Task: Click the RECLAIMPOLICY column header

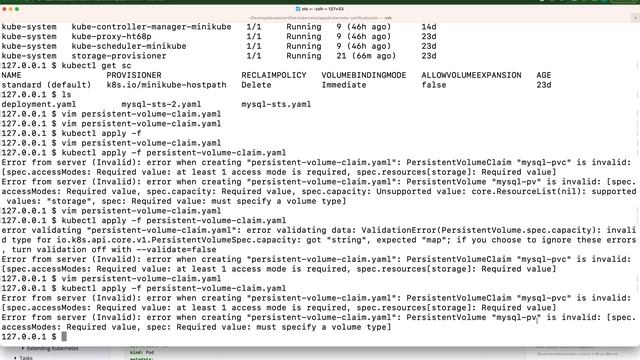Action: (274, 76)
